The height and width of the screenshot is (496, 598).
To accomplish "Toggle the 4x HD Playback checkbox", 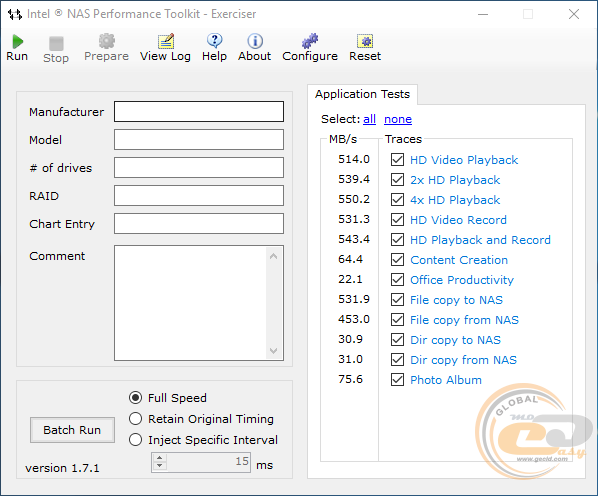I will (x=397, y=199).
